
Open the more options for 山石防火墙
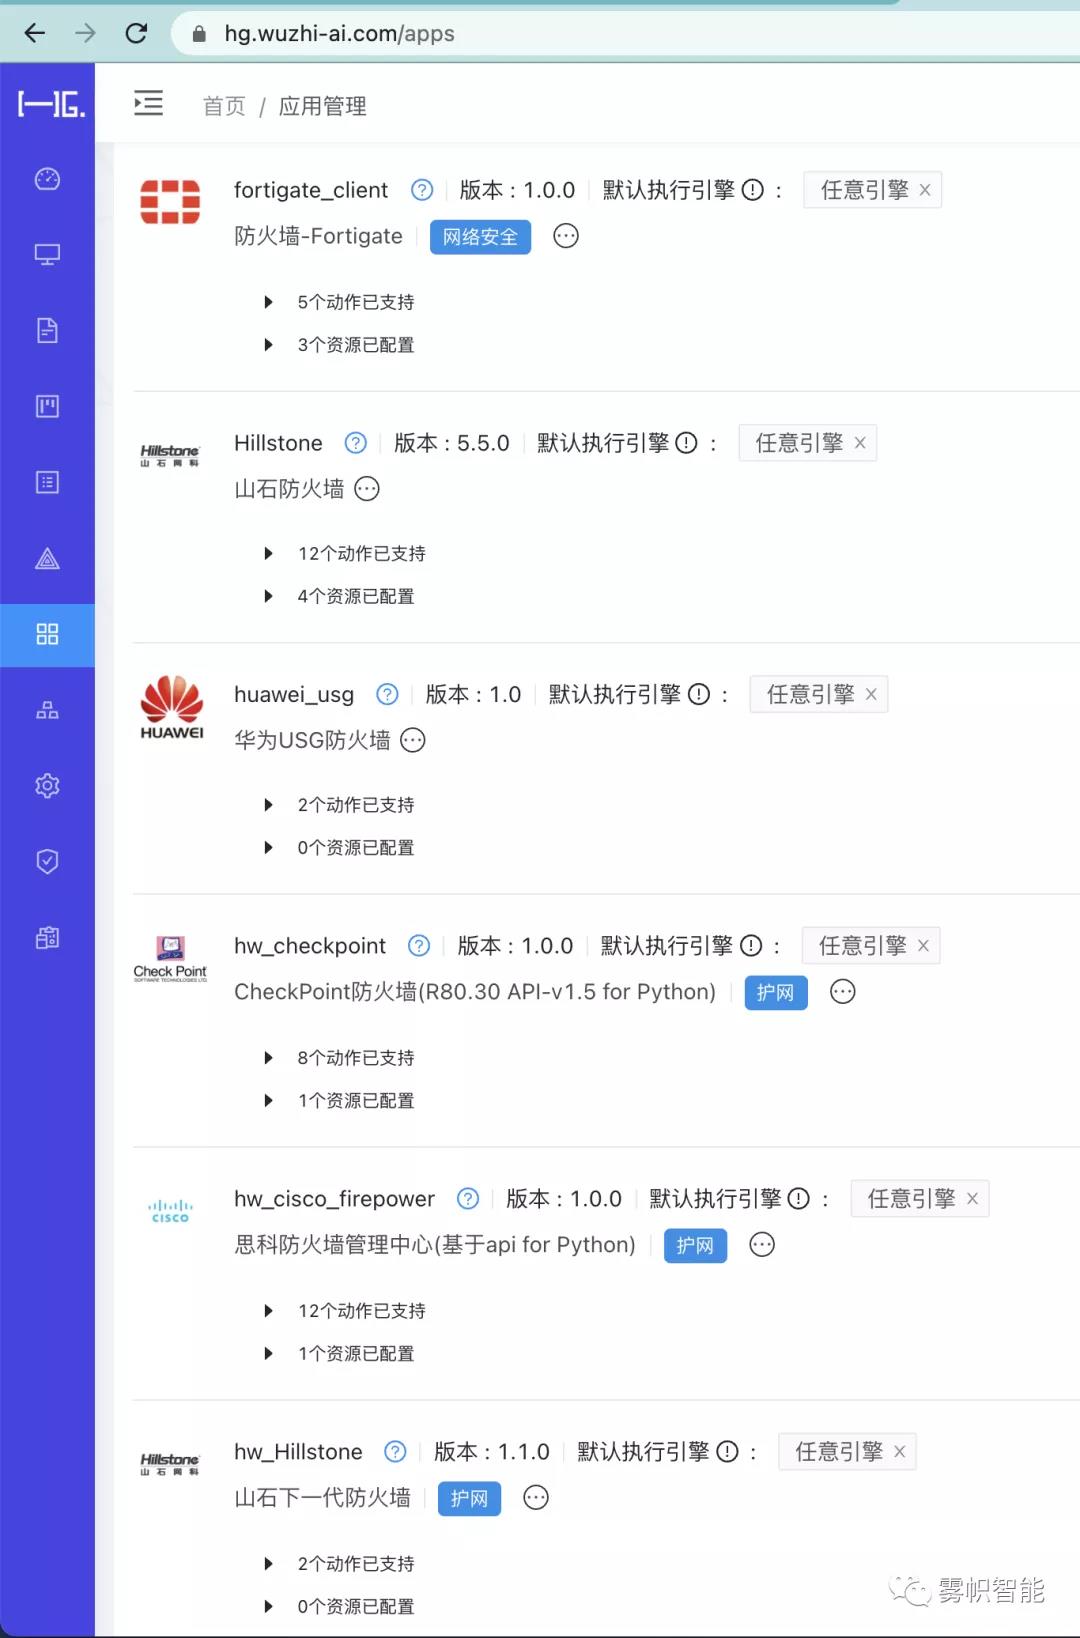367,489
